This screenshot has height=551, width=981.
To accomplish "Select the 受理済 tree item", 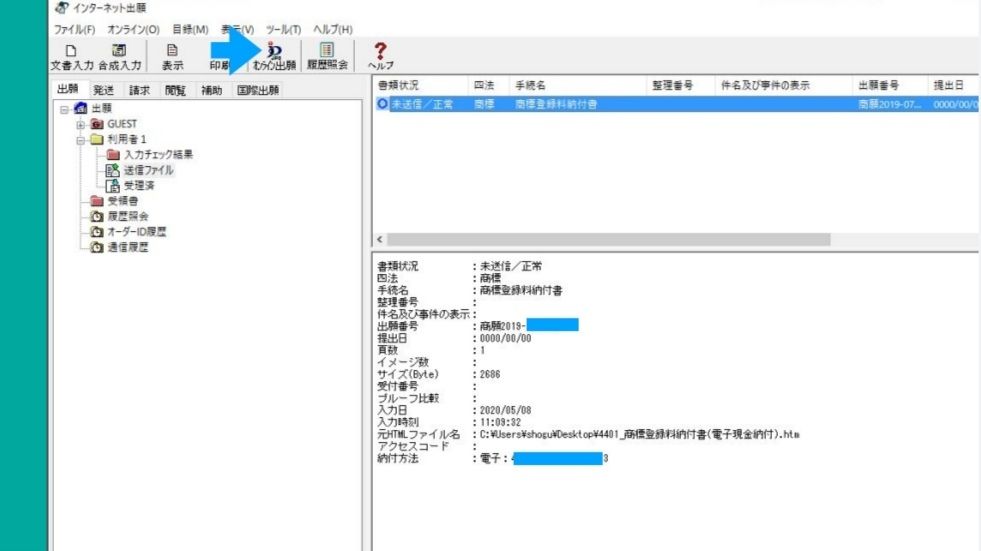I will point(136,186).
